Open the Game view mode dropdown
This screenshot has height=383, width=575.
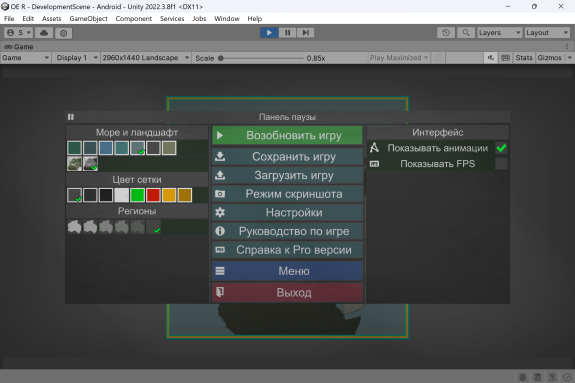coord(25,58)
